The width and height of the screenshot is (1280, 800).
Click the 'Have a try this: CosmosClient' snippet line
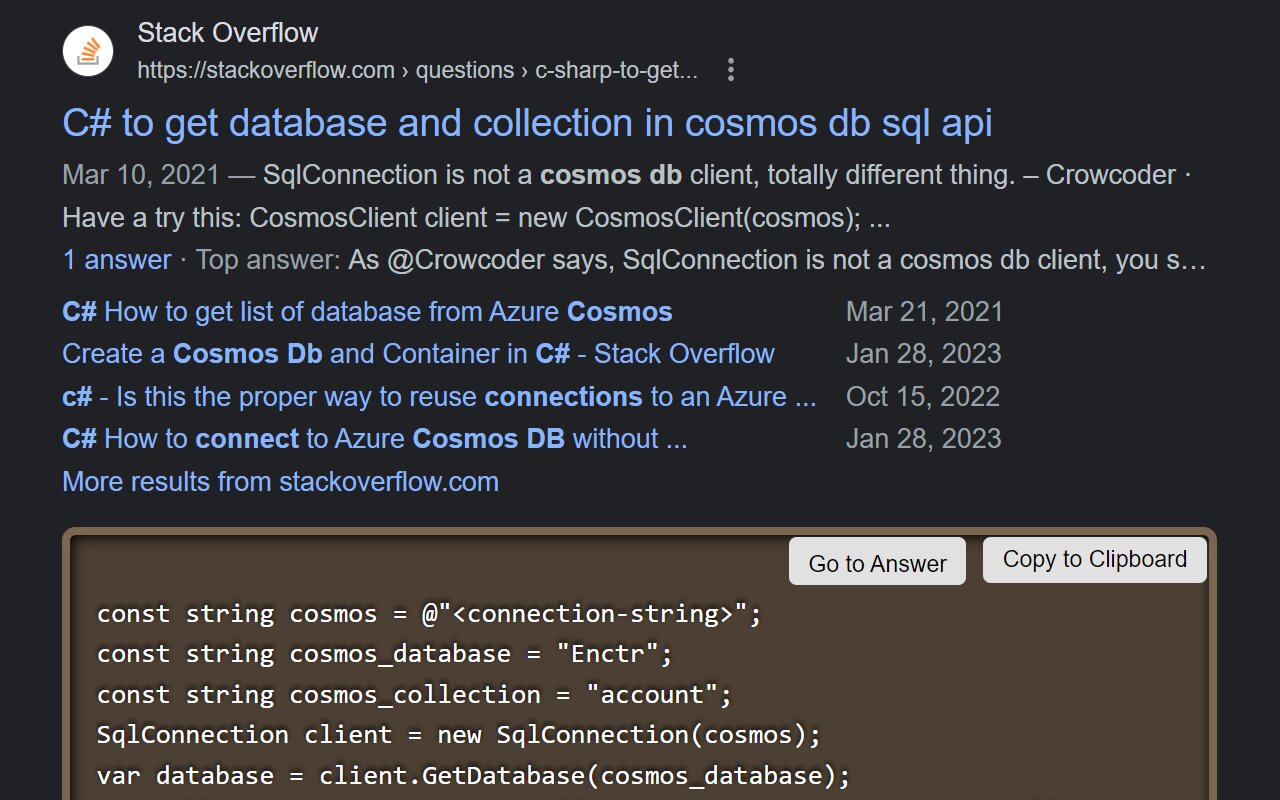pyautogui.click(x=476, y=218)
